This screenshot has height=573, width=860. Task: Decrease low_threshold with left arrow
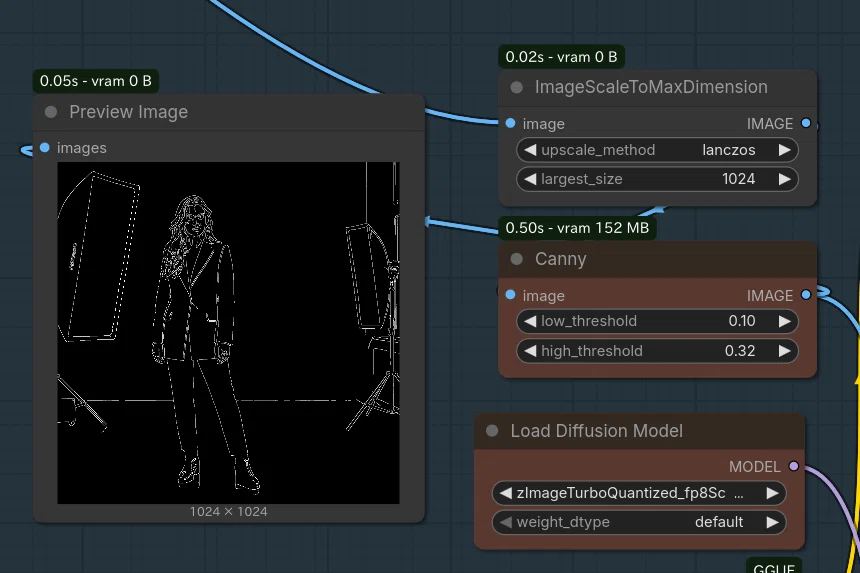pos(530,321)
